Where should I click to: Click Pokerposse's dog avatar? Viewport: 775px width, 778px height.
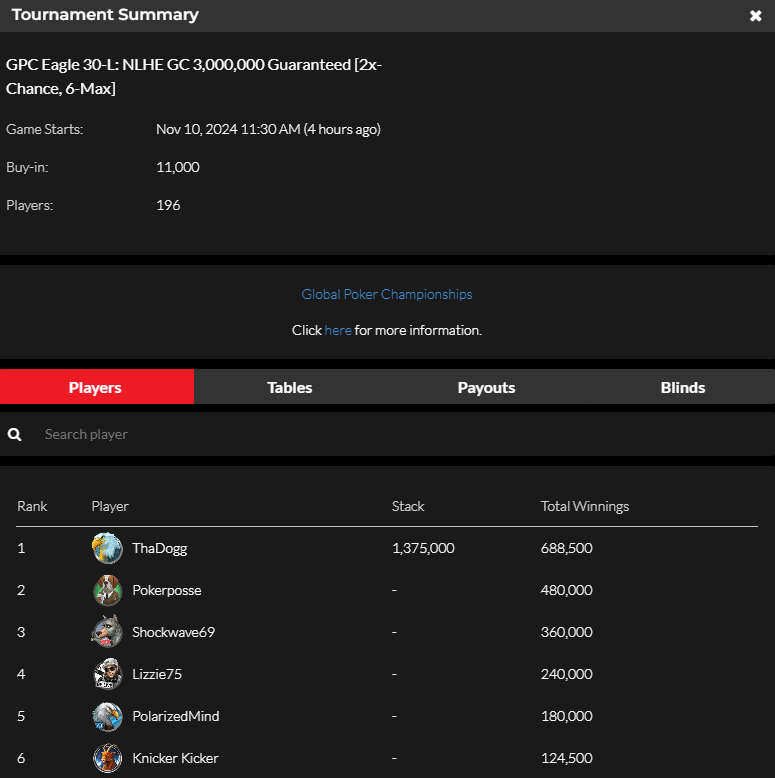click(107, 590)
